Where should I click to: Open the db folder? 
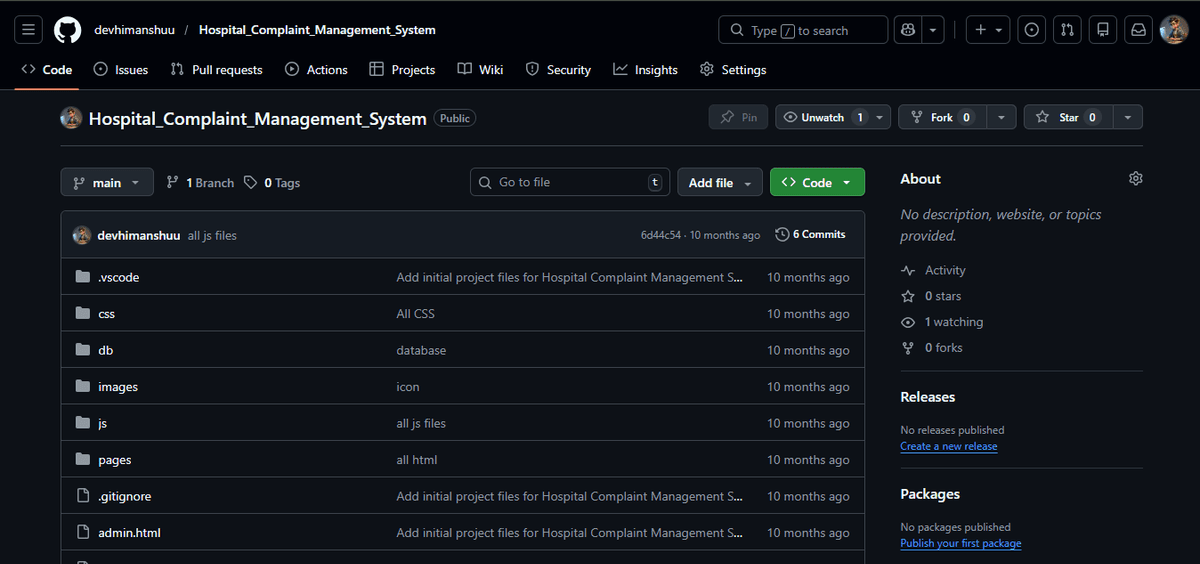tap(105, 350)
